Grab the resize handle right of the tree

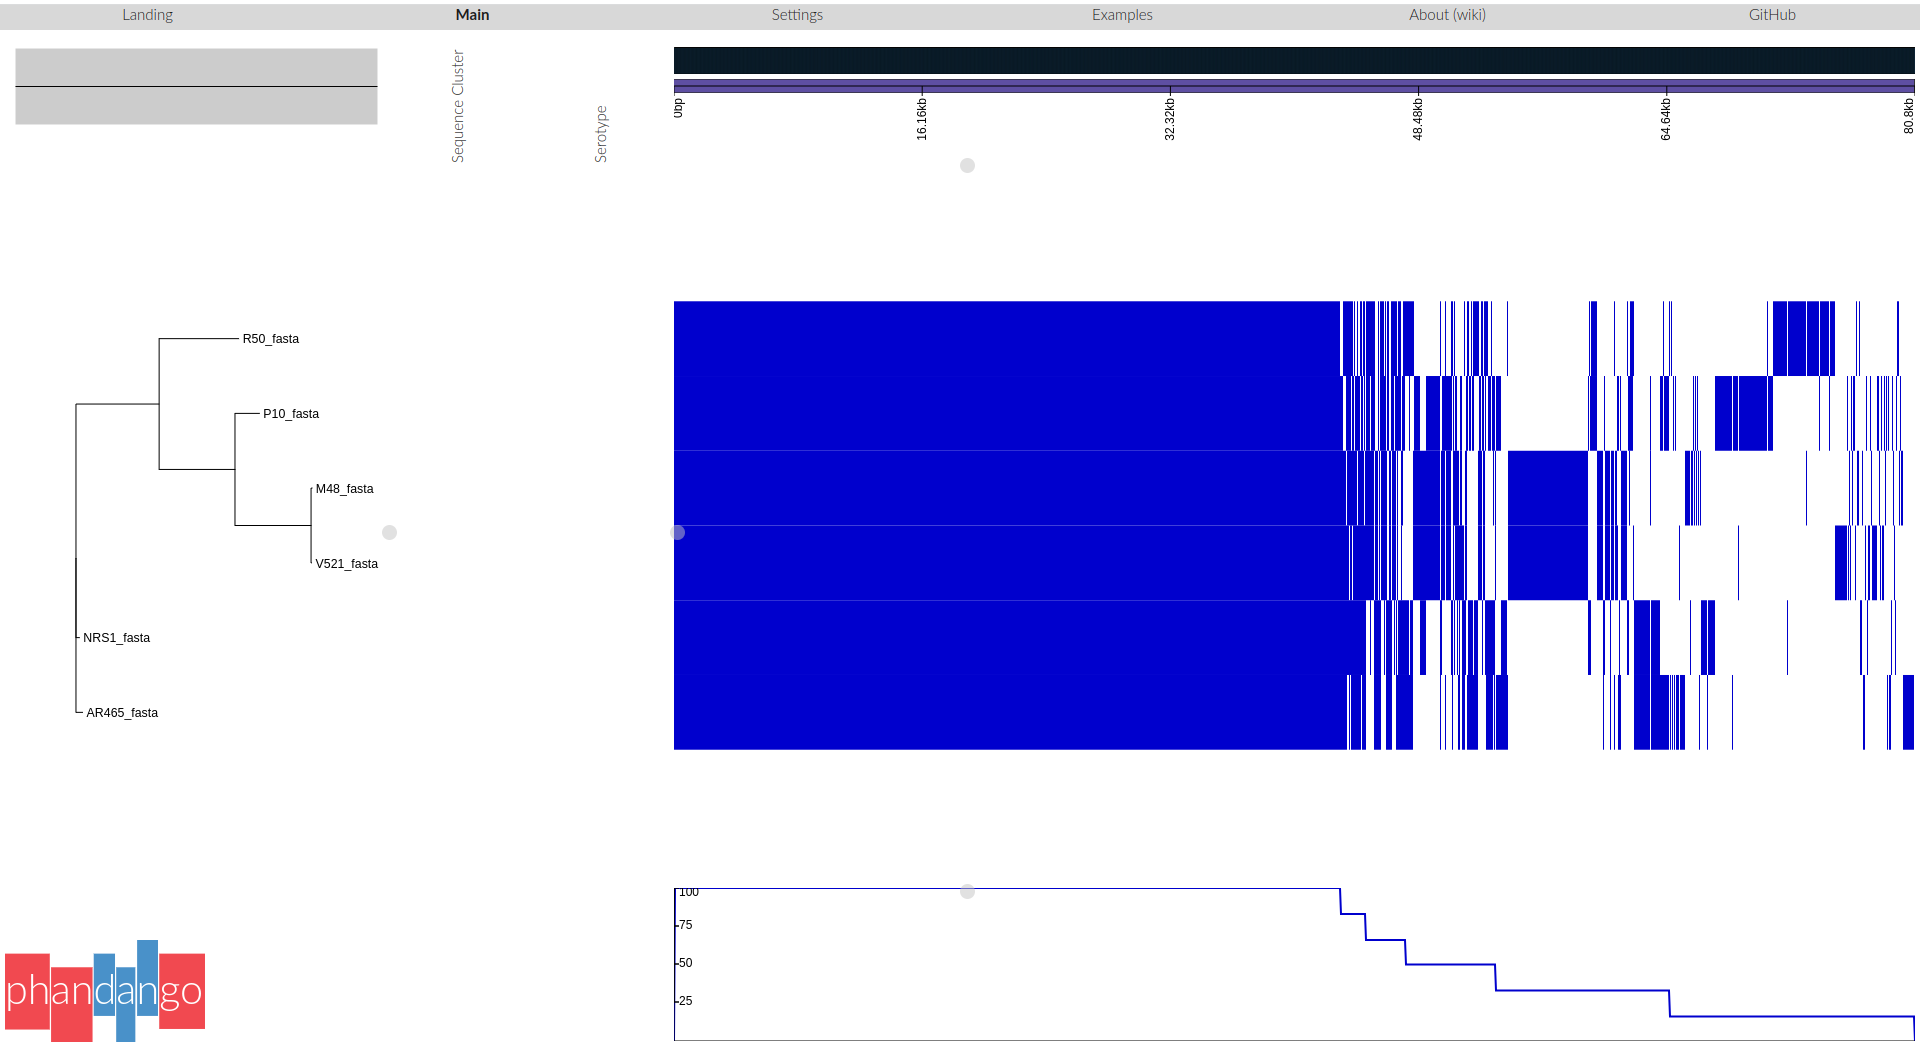[x=390, y=533]
